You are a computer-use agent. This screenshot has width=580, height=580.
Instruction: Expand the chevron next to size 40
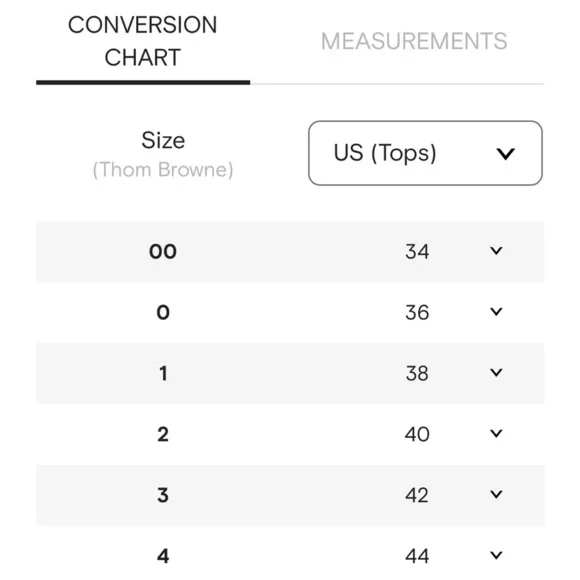496,433
